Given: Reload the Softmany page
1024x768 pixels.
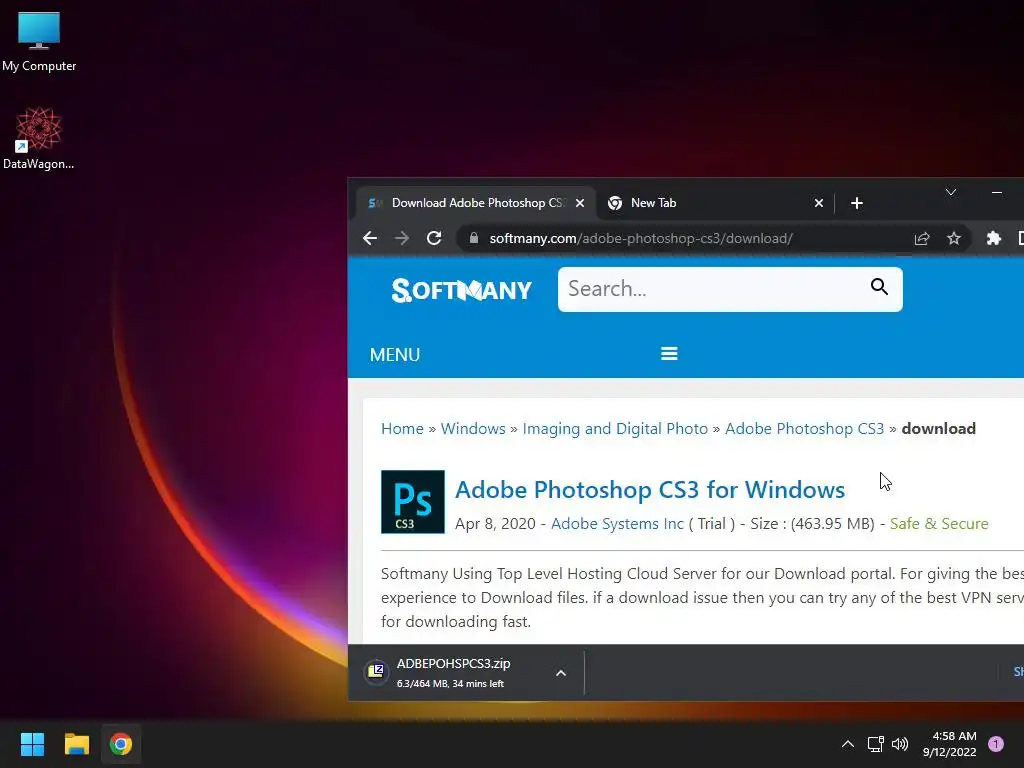Looking at the screenshot, I should (x=434, y=238).
